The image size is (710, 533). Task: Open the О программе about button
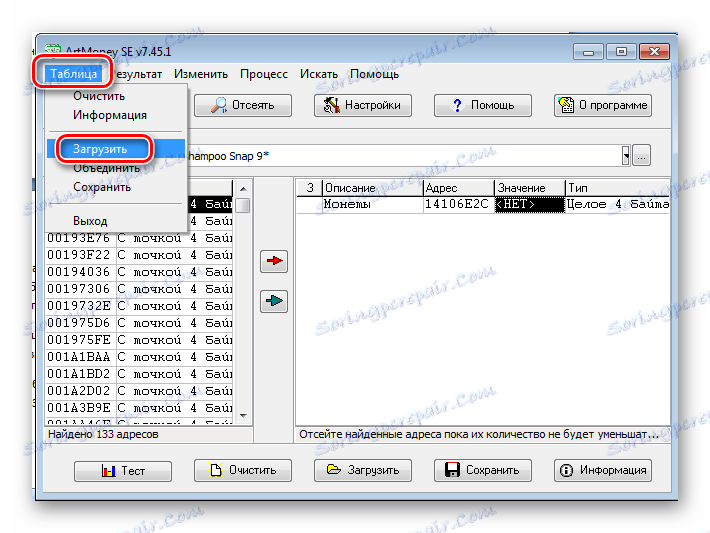[x=603, y=105]
